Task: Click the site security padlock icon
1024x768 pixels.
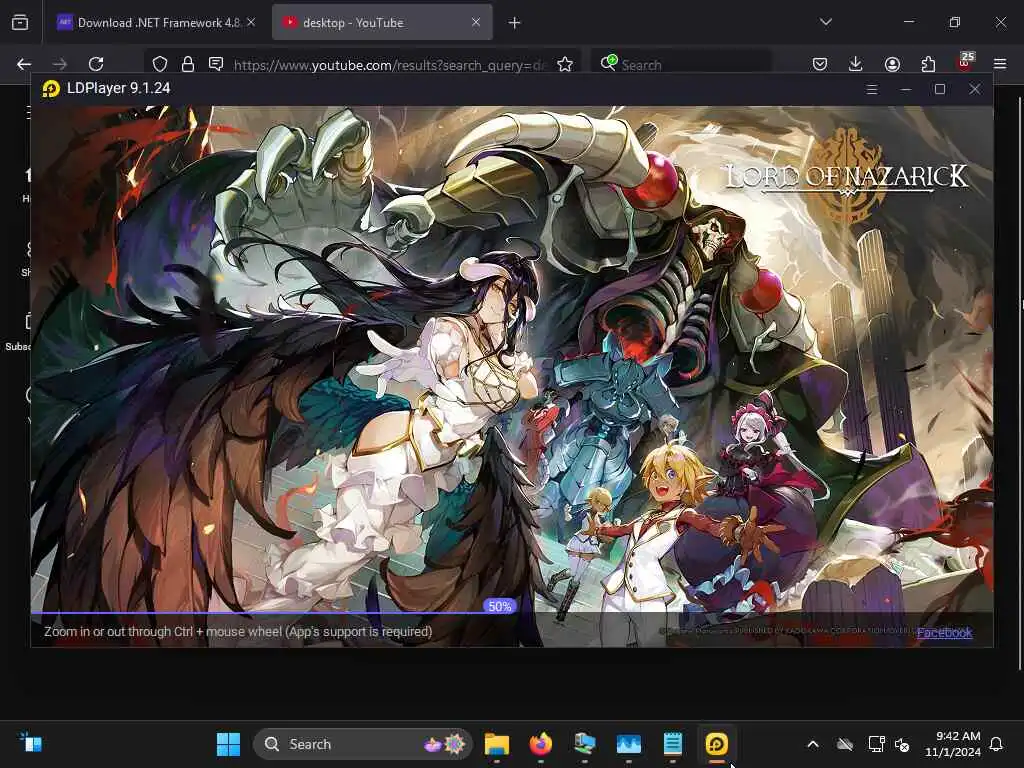Action: 188,64
